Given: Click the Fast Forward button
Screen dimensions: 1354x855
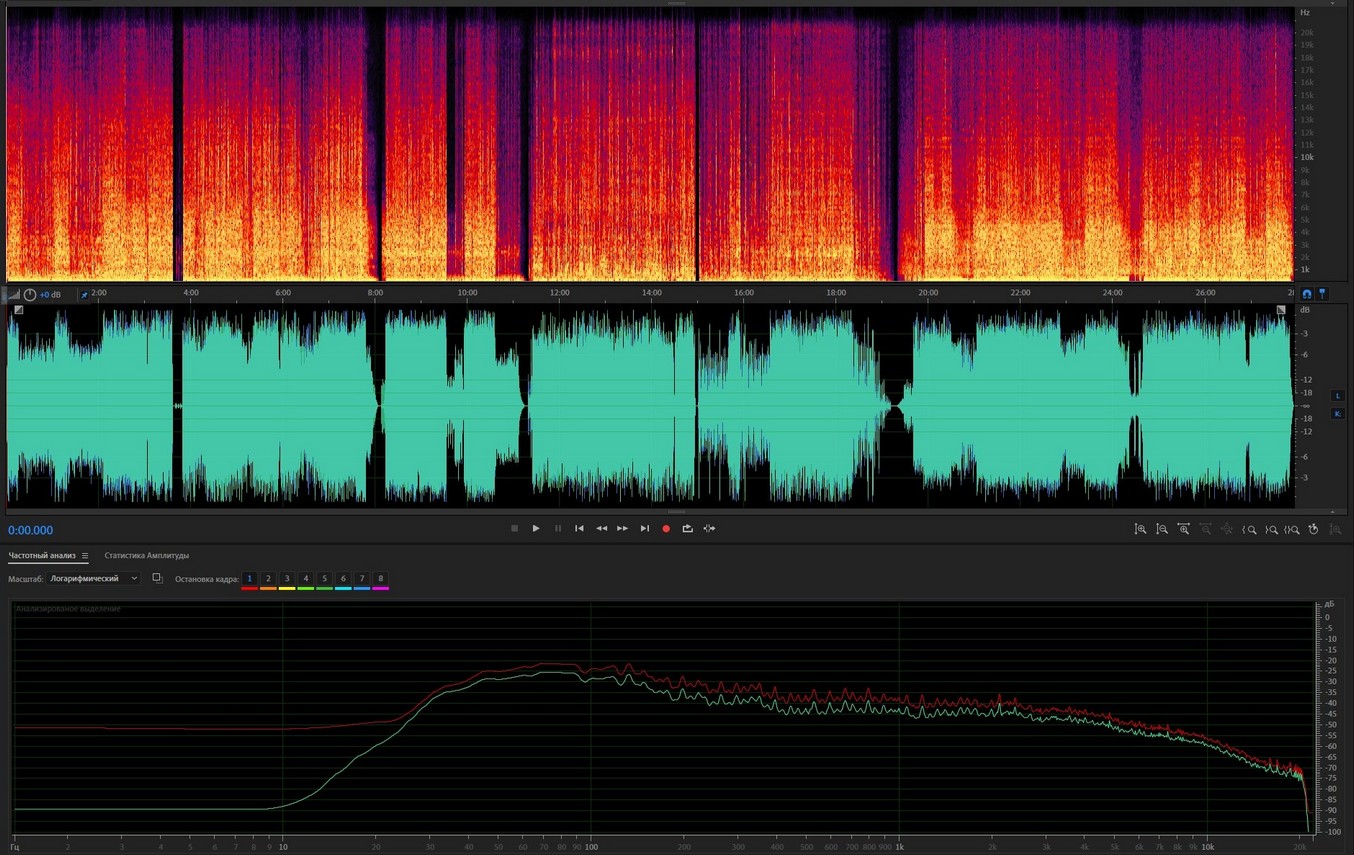Looking at the screenshot, I should (x=623, y=528).
